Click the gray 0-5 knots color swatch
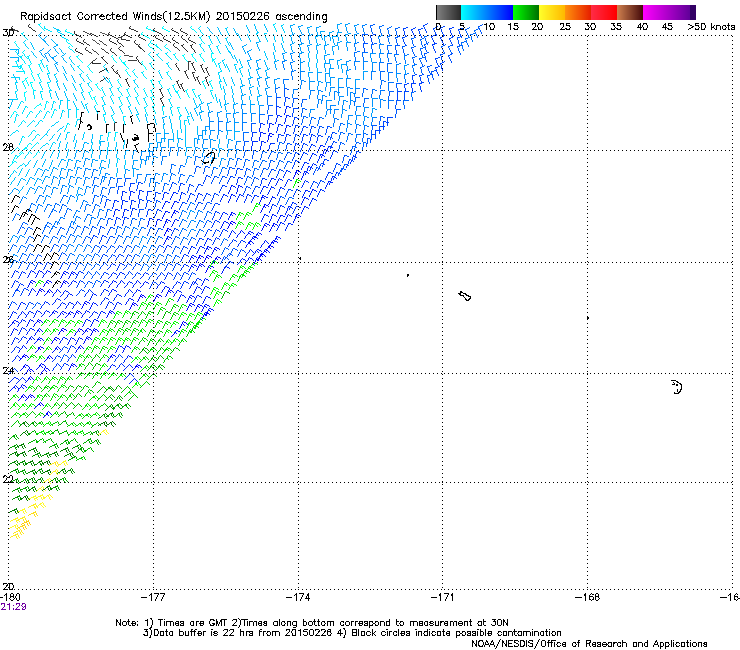This screenshot has width=740, height=650. (448, 12)
